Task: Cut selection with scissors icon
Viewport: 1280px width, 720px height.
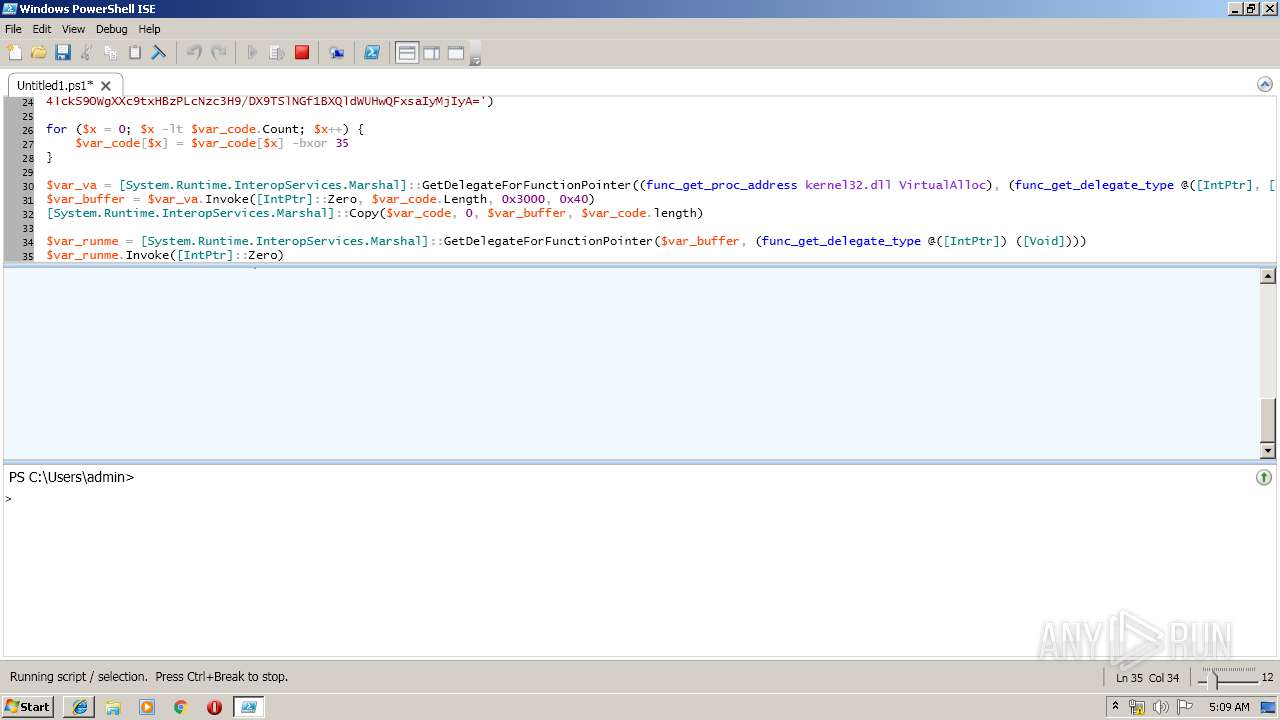Action: (86, 53)
